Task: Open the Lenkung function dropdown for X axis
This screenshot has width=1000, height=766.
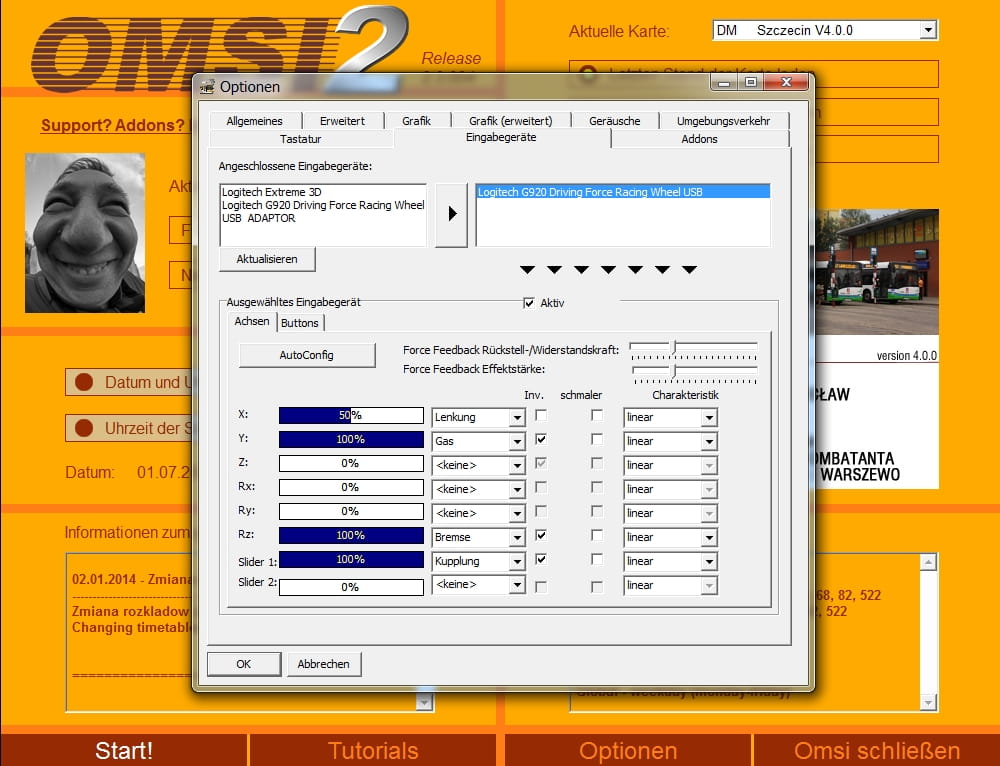Action: [x=517, y=417]
